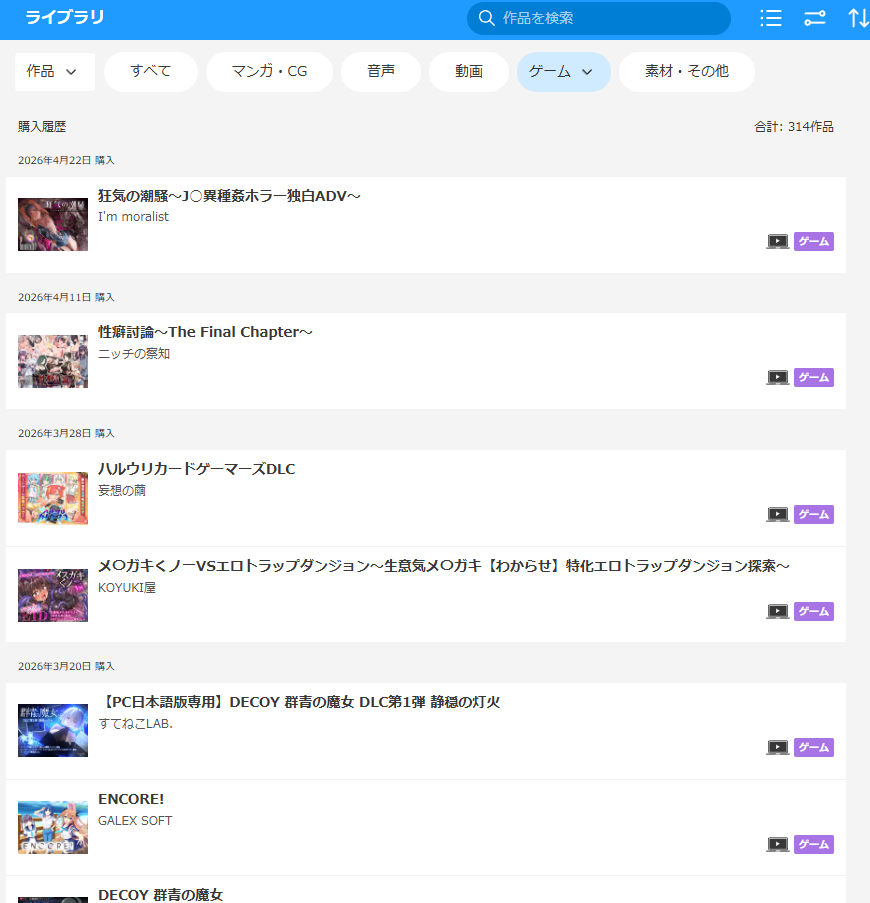Image resolution: width=870 pixels, height=903 pixels.
Task: Click circle name ニッチの察知
Action: tap(134, 354)
